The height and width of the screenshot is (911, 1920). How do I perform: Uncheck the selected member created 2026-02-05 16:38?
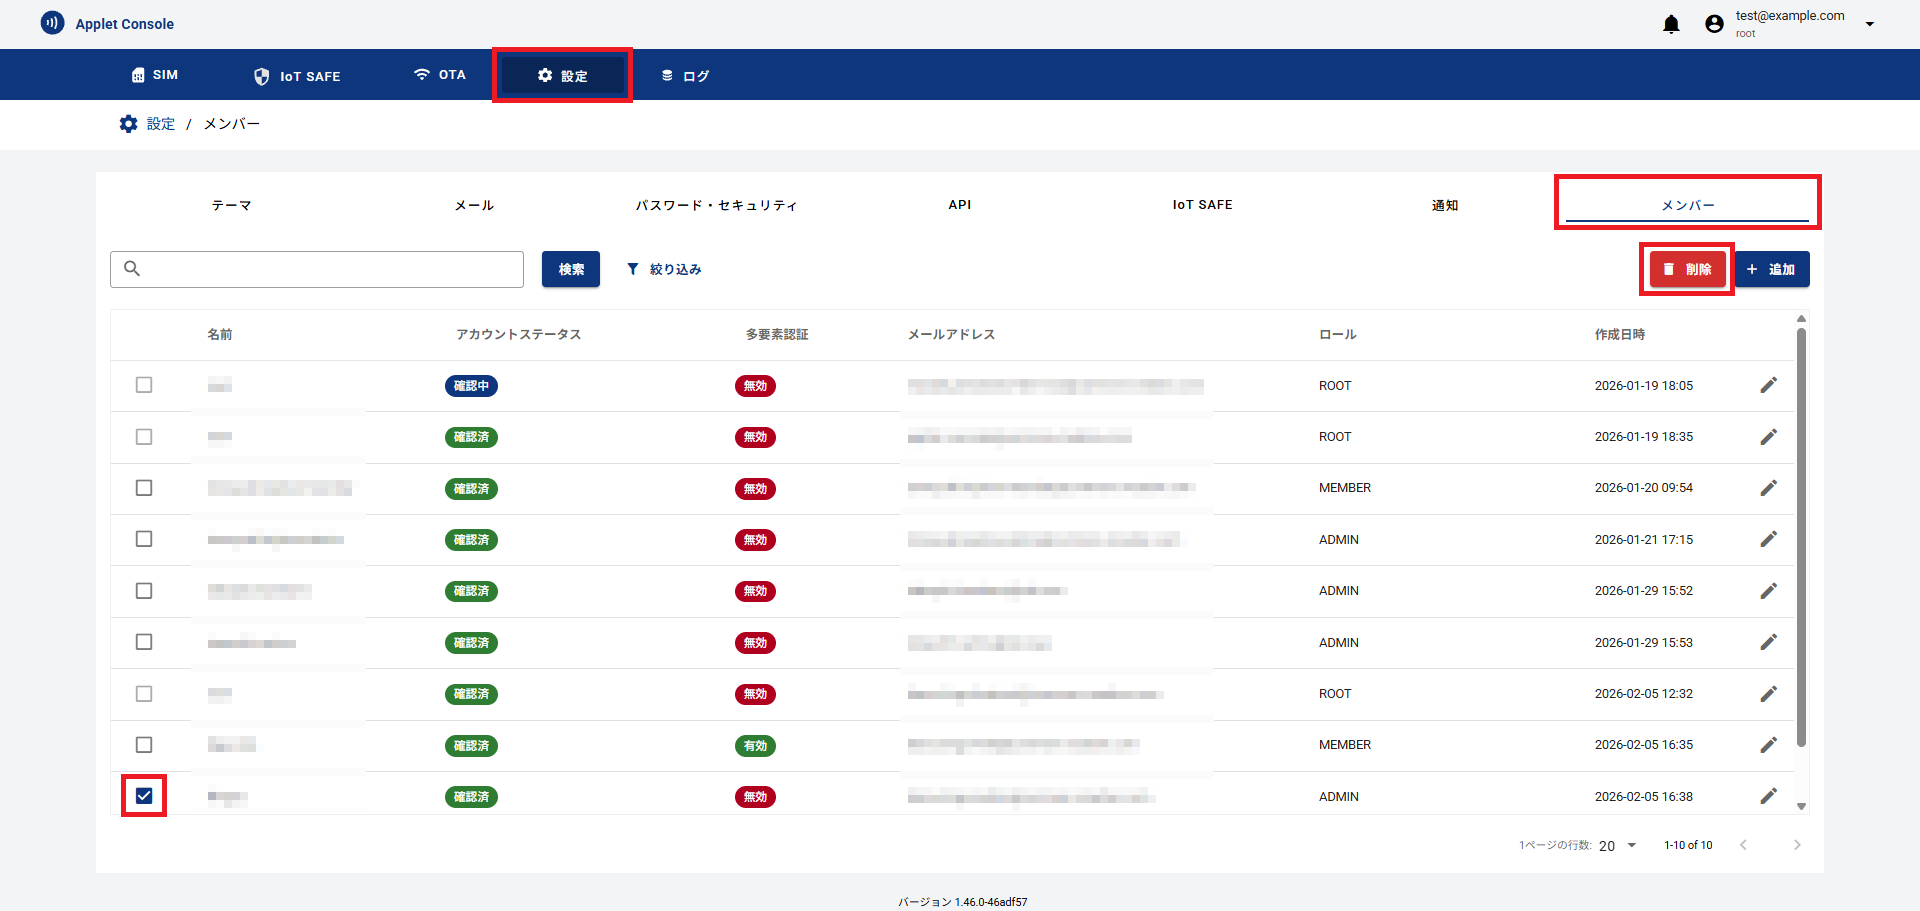[144, 796]
